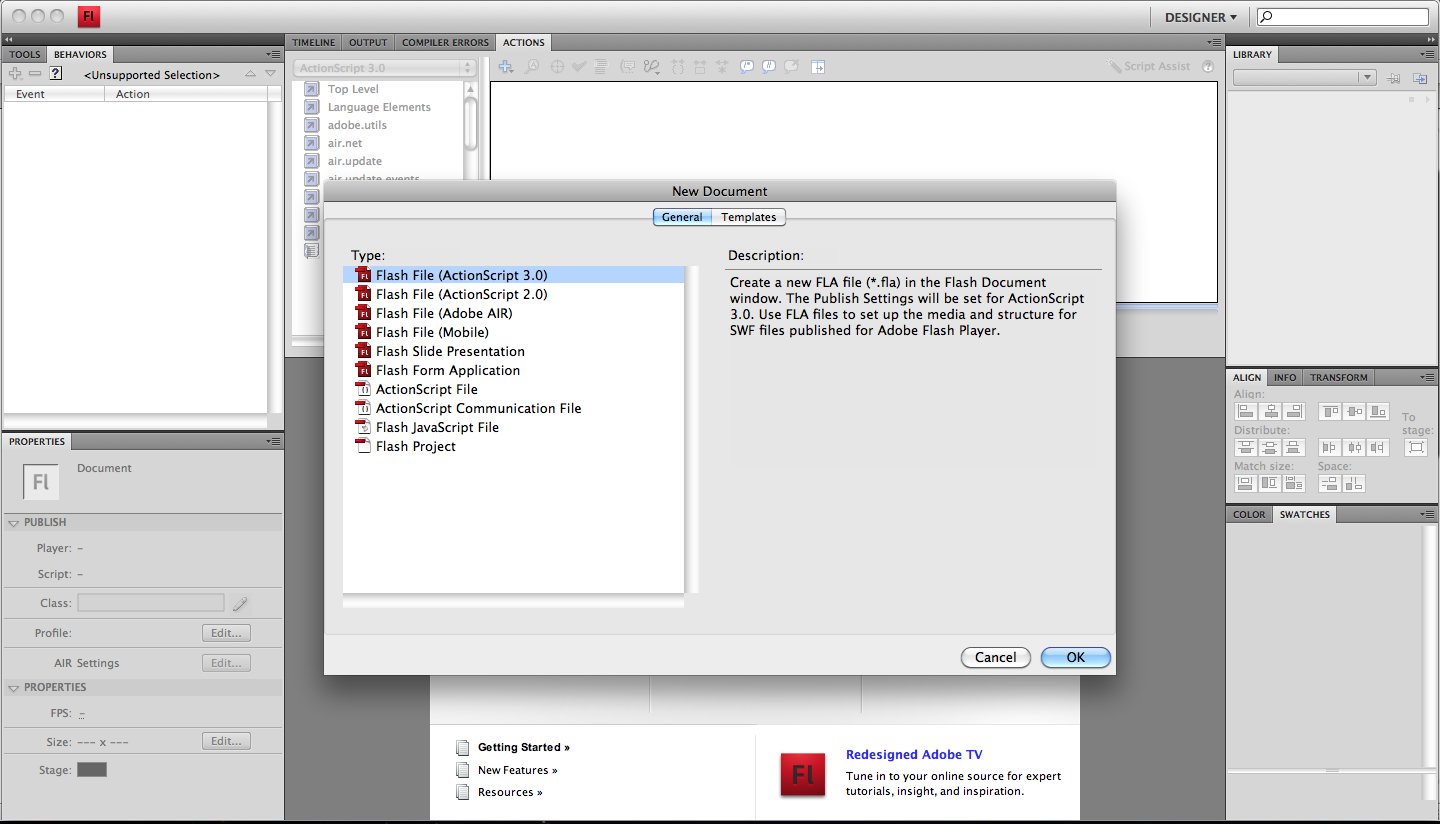Click Match width icon in Align panel
Viewport: 1440px width, 824px height.
[x=1246, y=483]
